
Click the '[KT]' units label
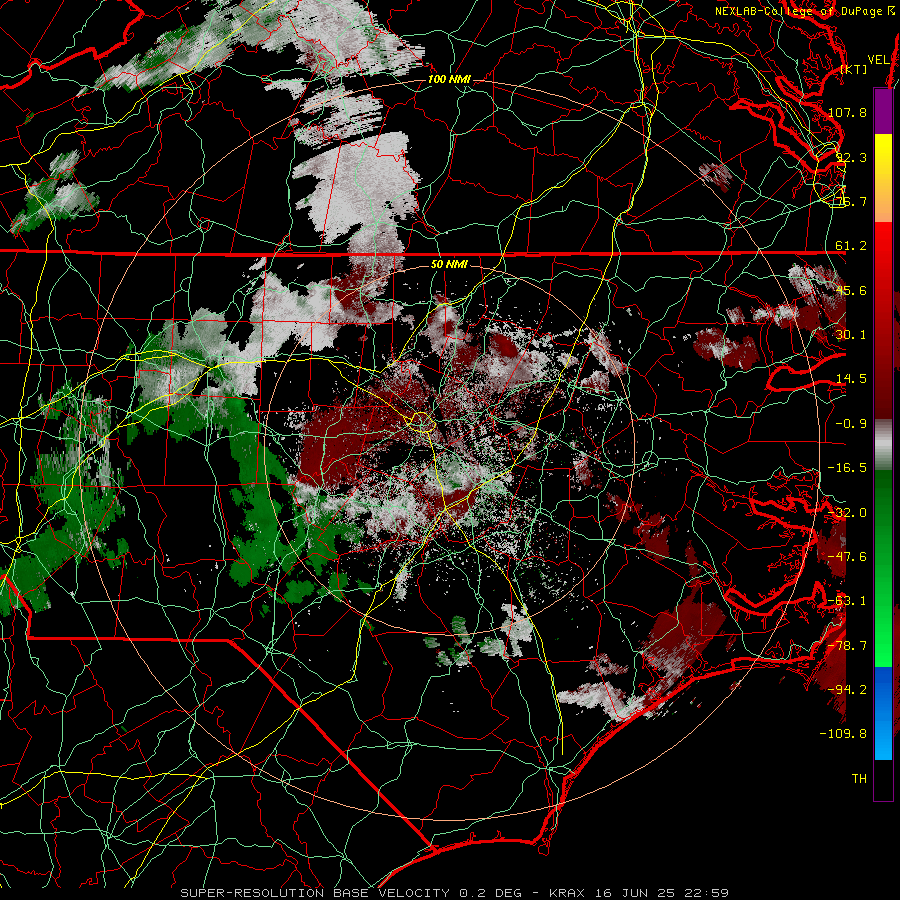(854, 69)
